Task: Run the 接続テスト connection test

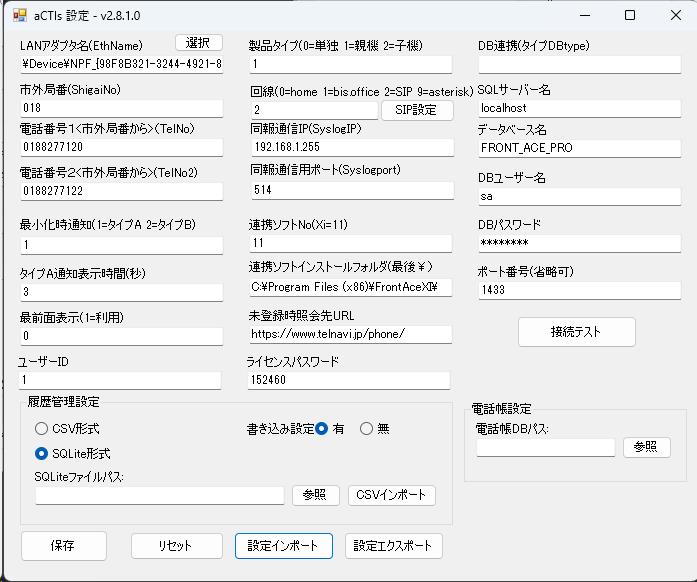Action: (x=577, y=331)
